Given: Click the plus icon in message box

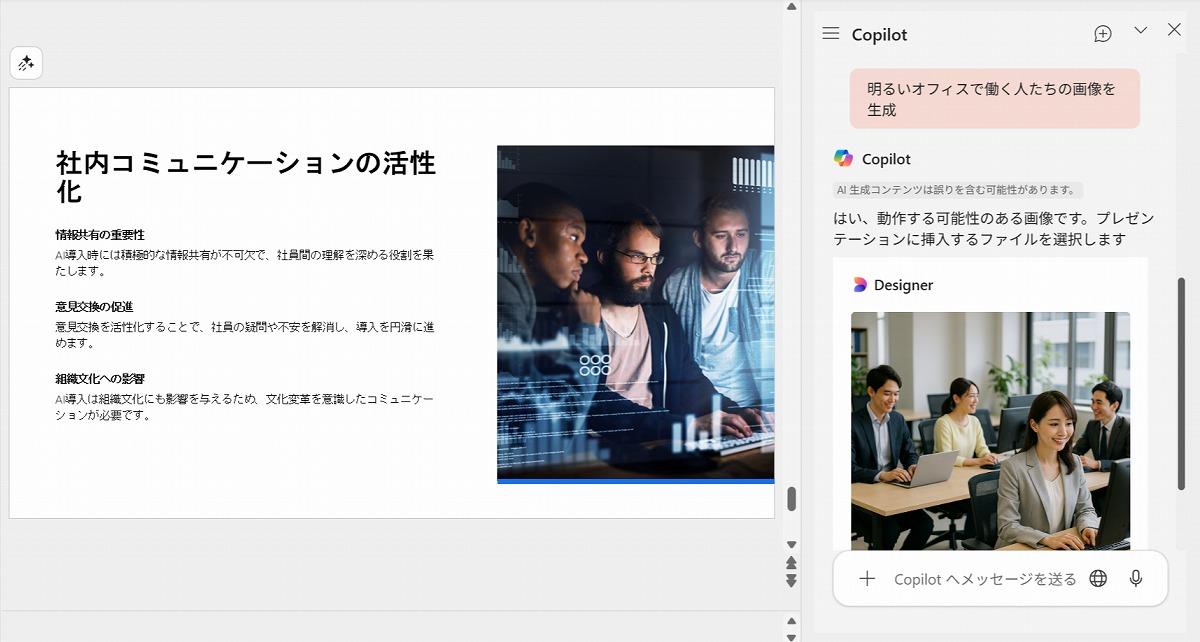Looking at the screenshot, I should pos(867,579).
